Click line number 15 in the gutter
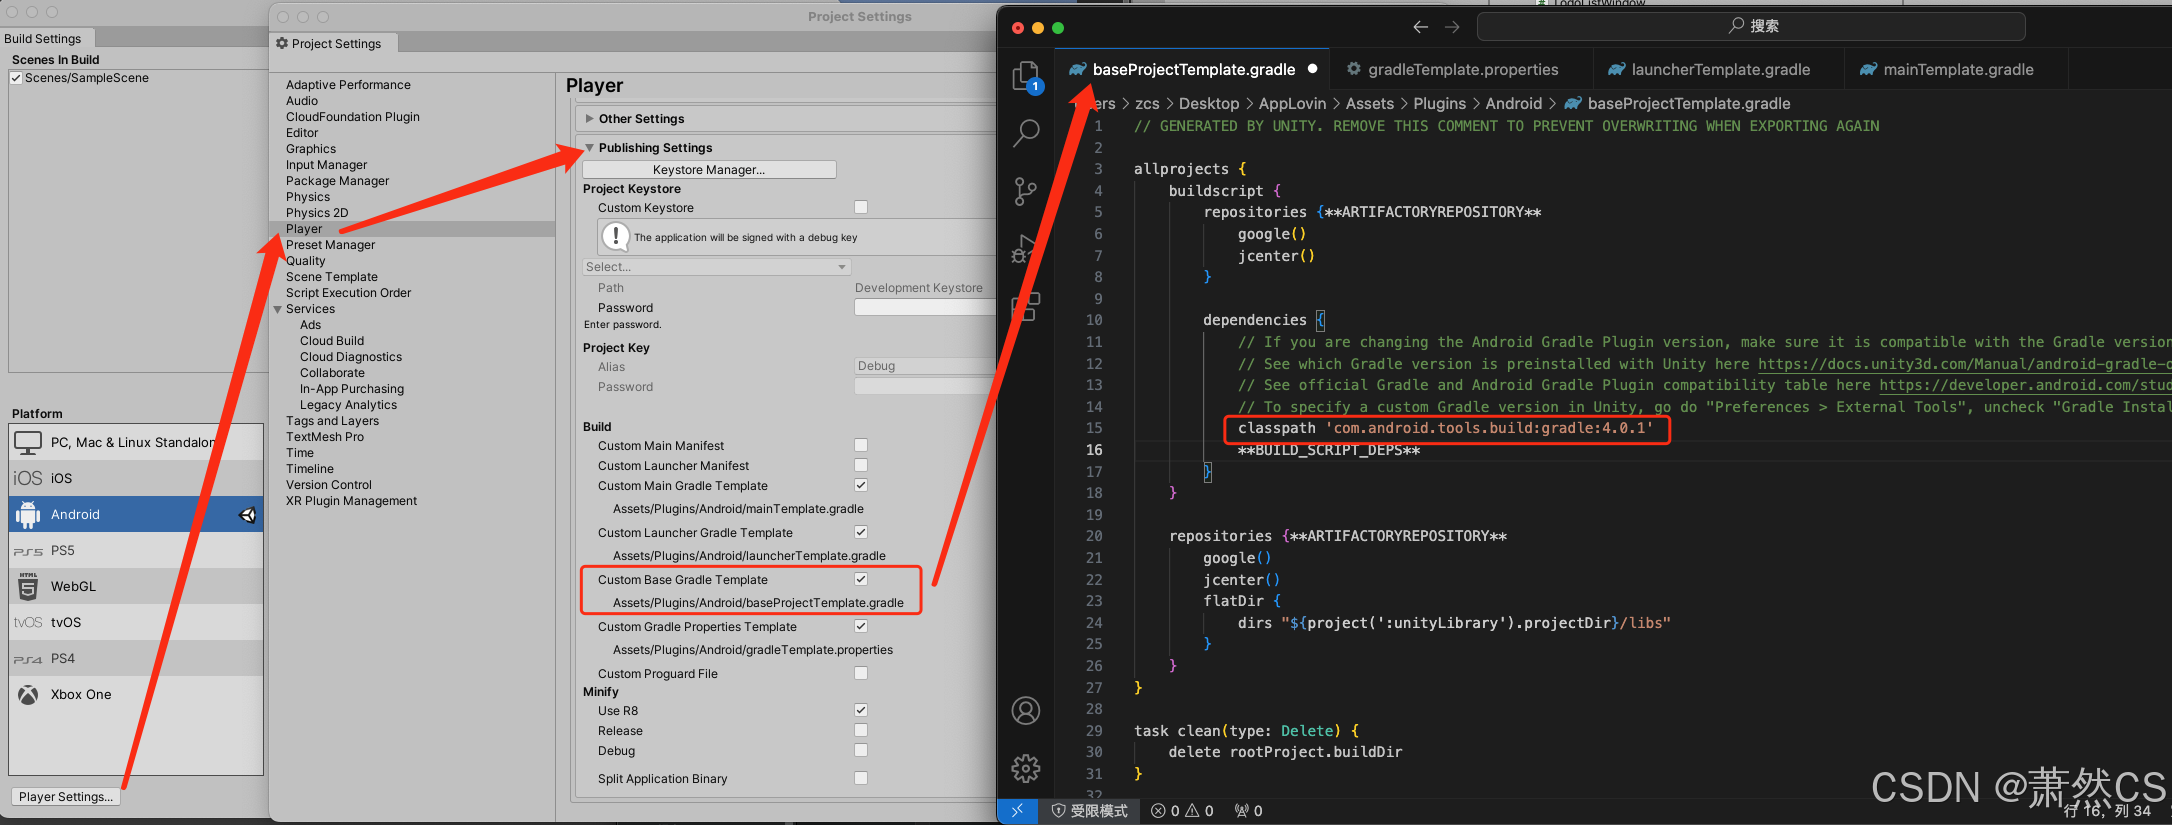The width and height of the screenshot is (2172, 825). [x=1094, y=428]
